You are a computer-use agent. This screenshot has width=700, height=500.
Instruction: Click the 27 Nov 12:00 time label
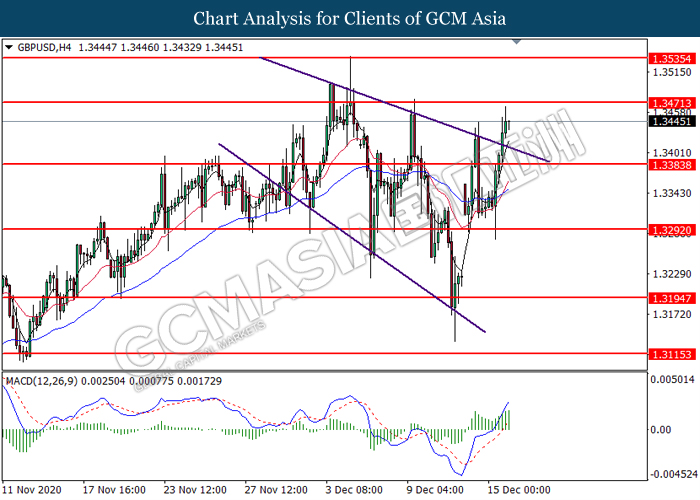pyautogui.click(x=276, y=490)
